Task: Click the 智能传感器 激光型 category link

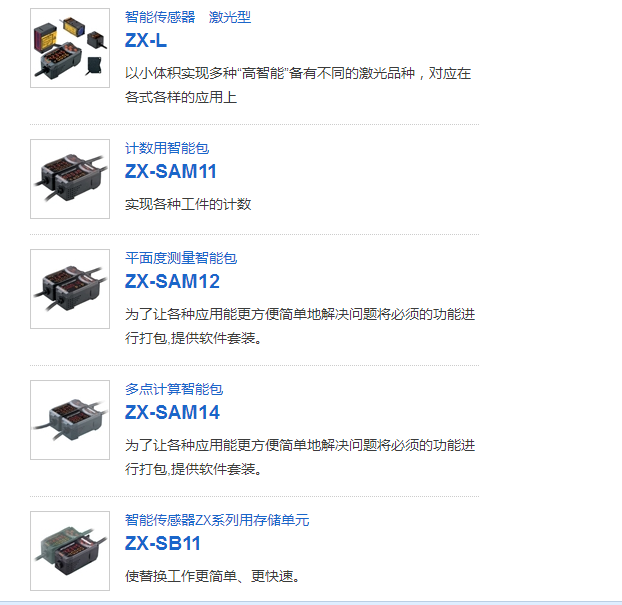Action: (x=188, y=17)
